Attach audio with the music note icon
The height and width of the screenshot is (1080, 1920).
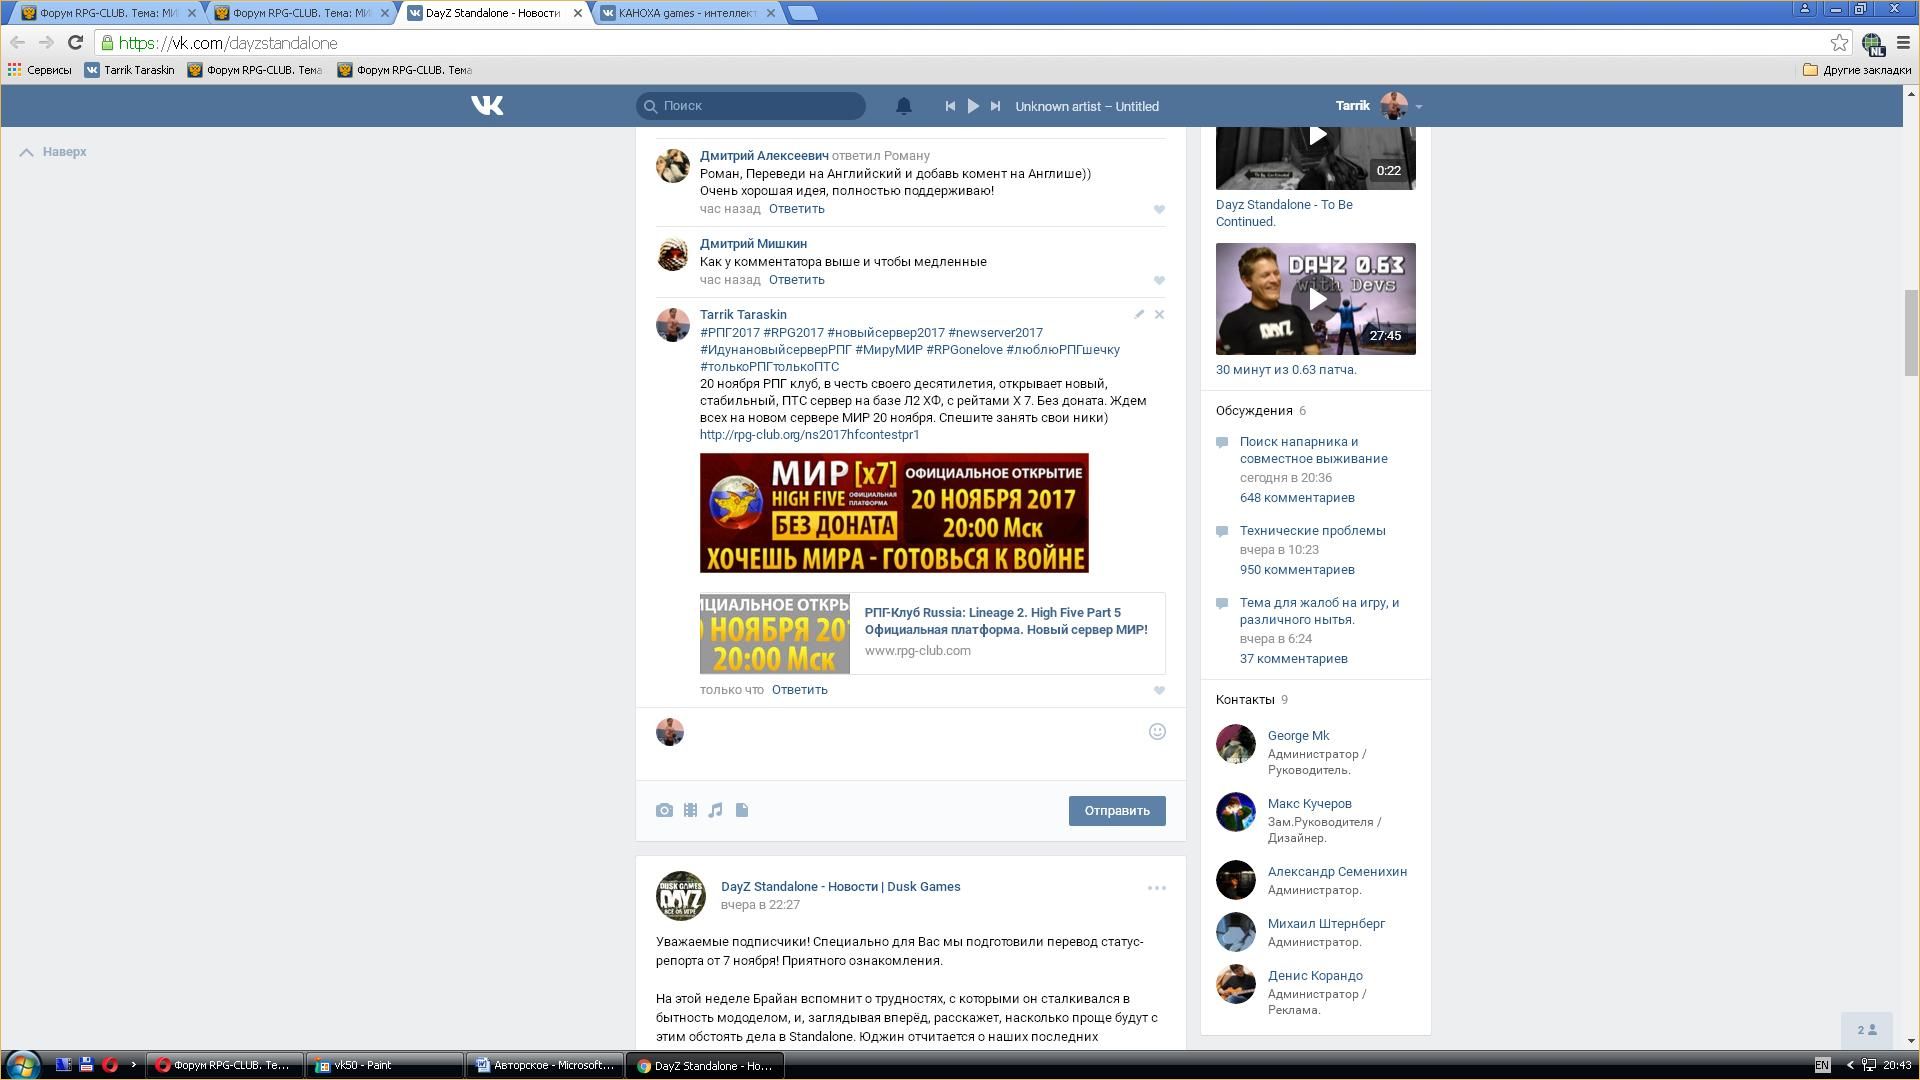click(716, 810)
